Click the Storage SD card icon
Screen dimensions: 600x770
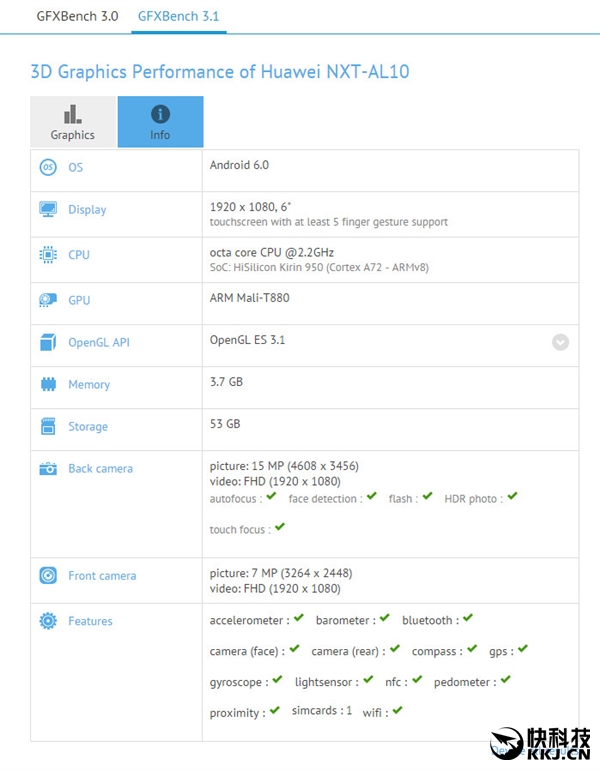(x=48, y=426)
